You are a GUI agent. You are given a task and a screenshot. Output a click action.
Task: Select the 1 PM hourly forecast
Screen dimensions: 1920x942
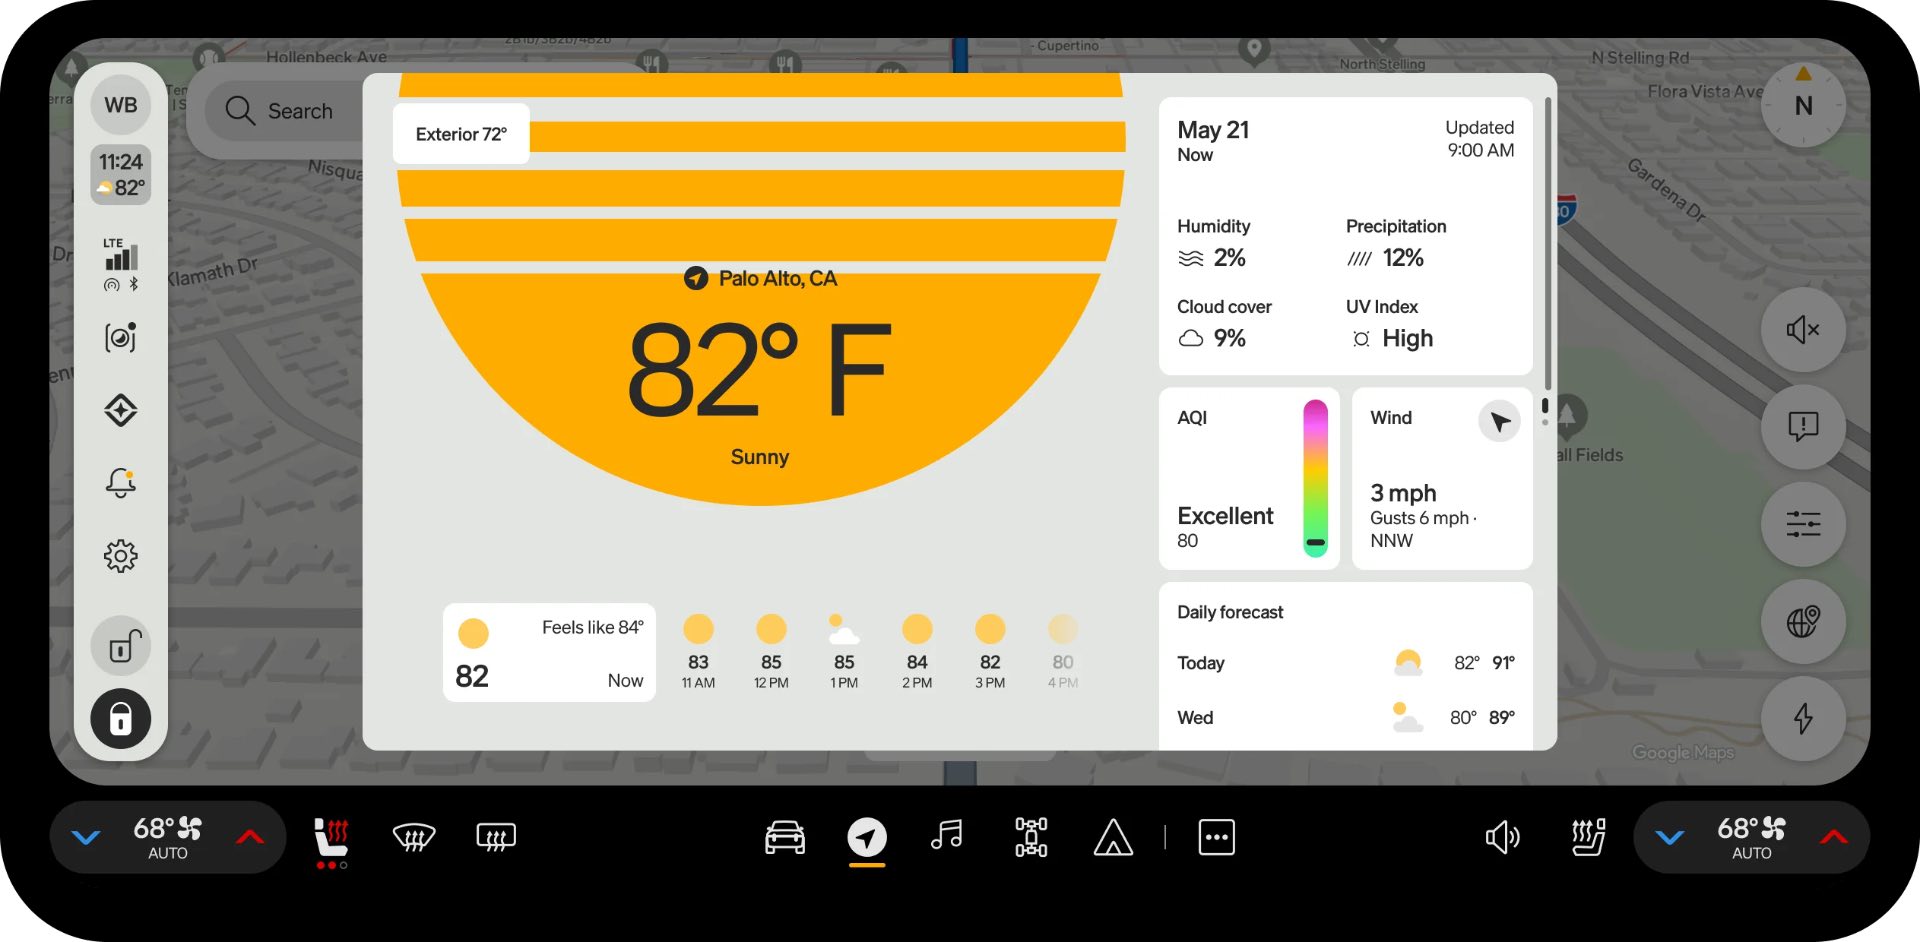point(844,652)
